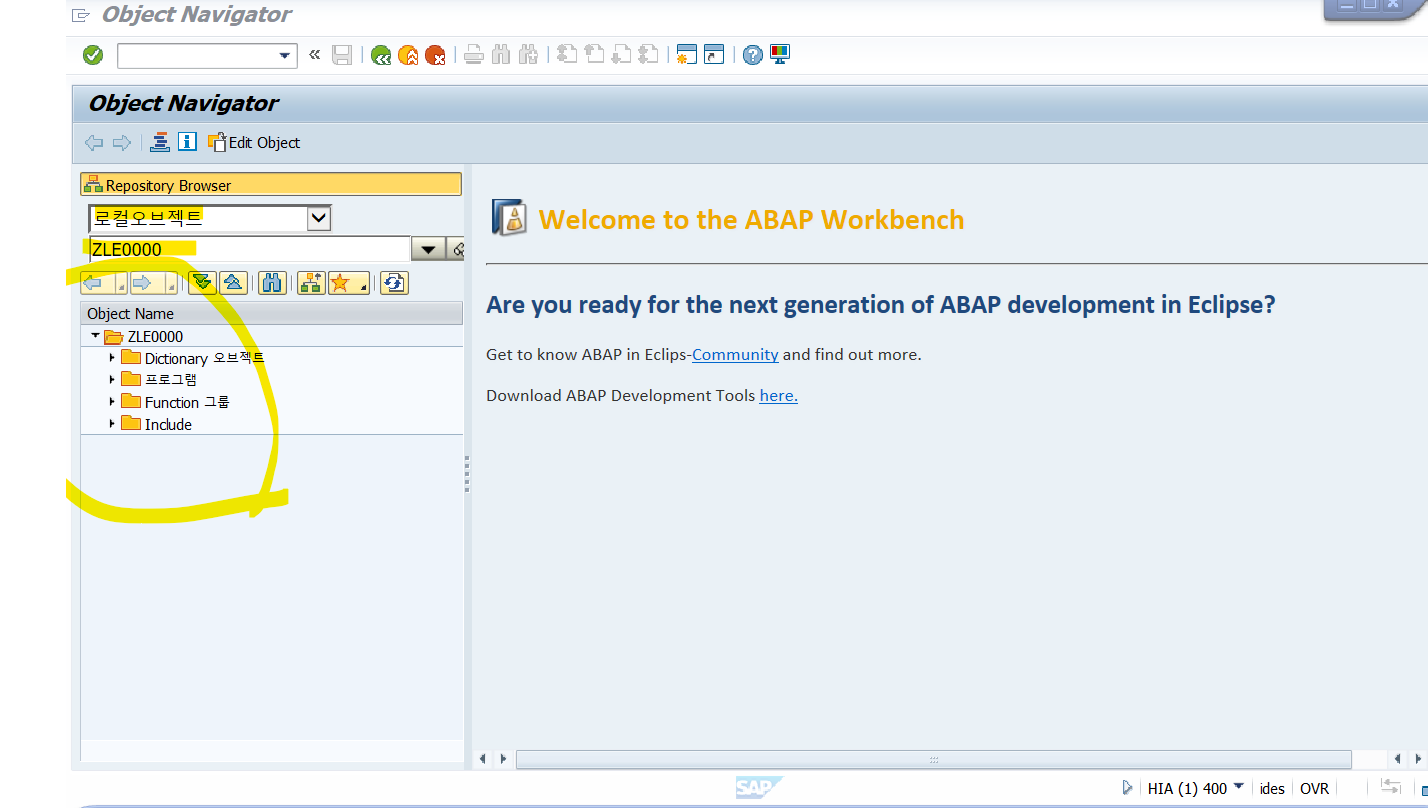Click the green Back icon
This screenshot has width=1428, height=808.
pyautogui.click(x=380, y=55)
